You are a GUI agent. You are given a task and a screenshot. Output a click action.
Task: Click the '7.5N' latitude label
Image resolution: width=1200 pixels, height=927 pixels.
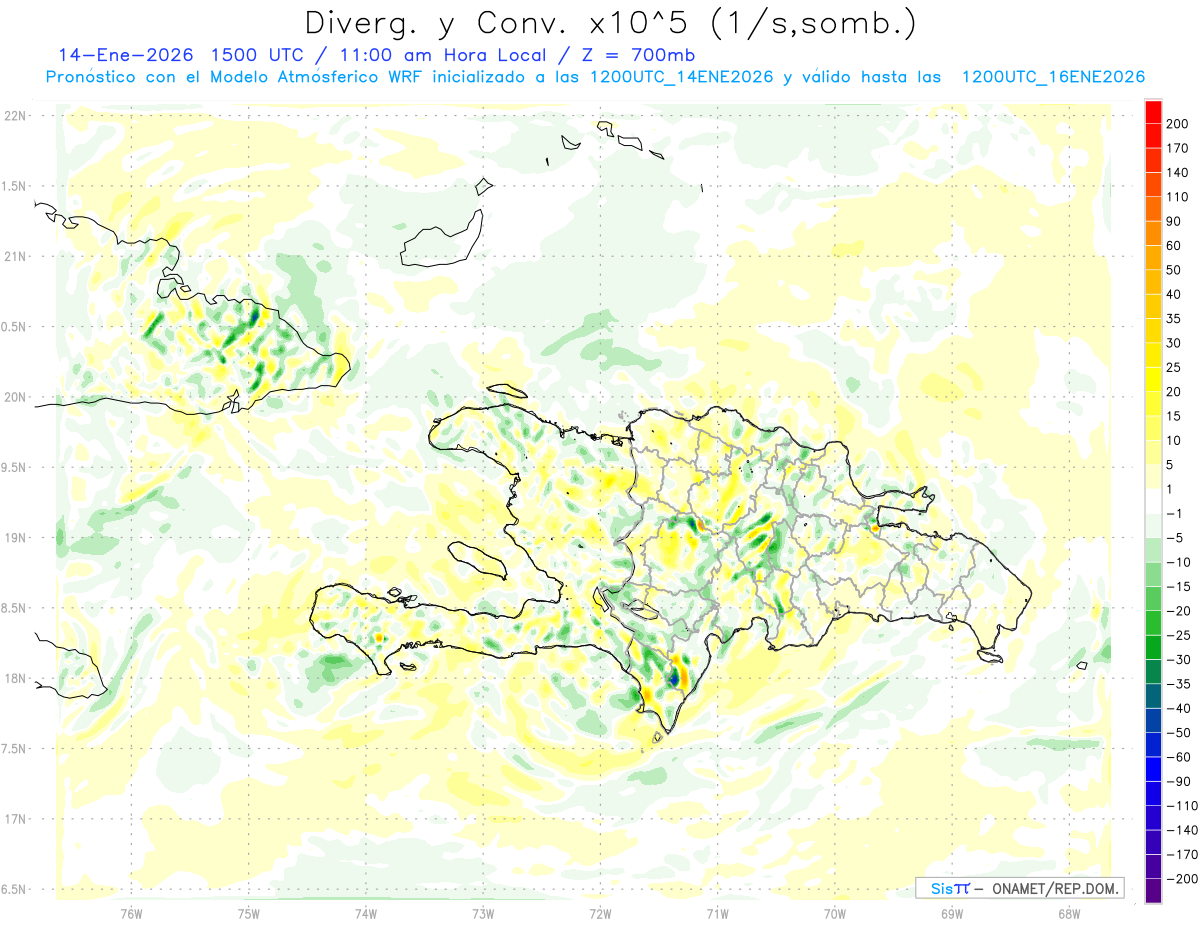[13, 749]
